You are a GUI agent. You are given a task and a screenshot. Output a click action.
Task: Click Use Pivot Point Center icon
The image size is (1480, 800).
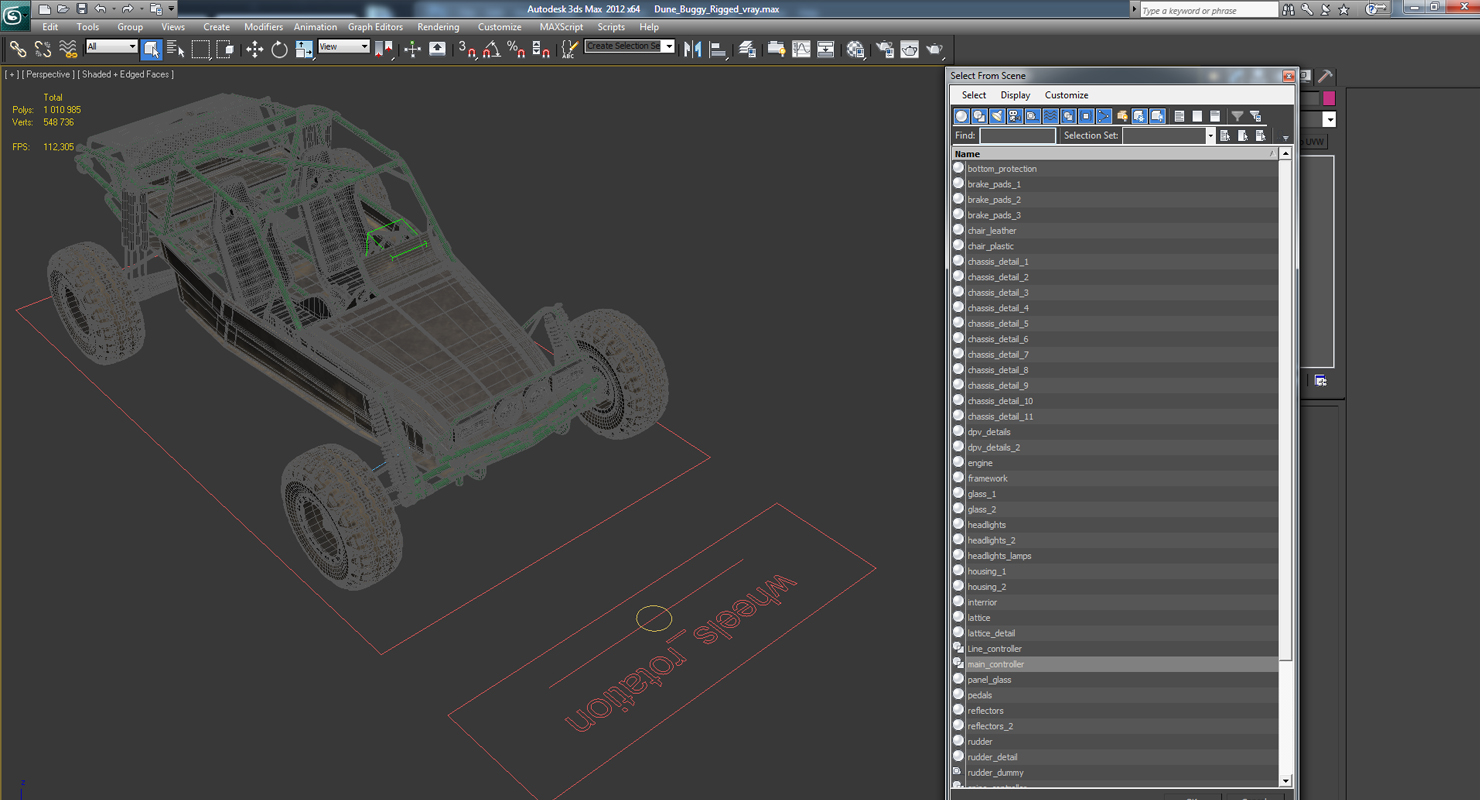pos(384,49)
